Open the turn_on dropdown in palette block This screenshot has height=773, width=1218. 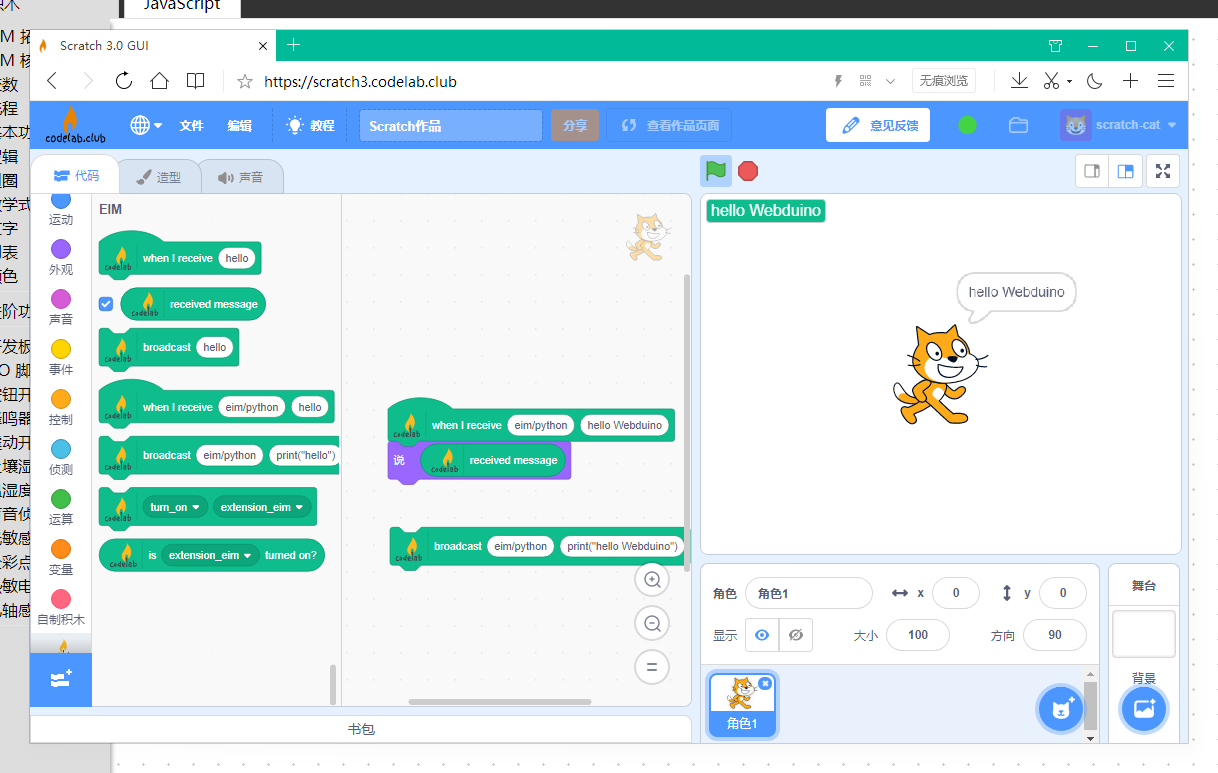click(175, 507)
